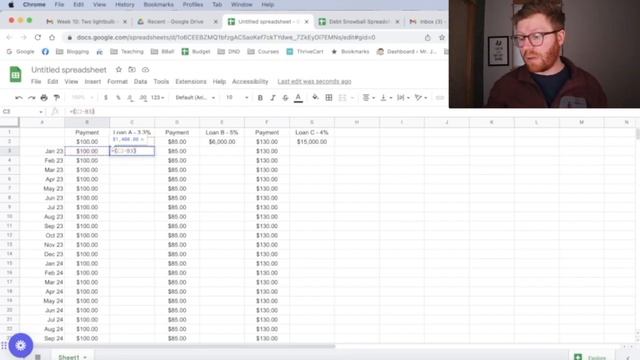The height and width of the screenshot is (360, 640).
Task: Open text rotation options
Action: coord(420,98)
